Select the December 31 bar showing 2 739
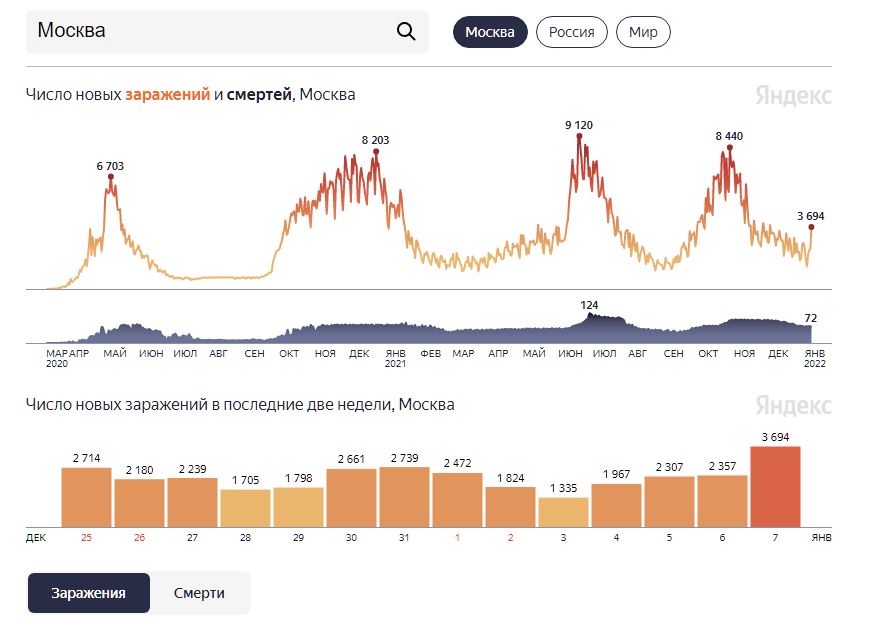The height and width of the screenshot is (631, 883). pos(404,497)
